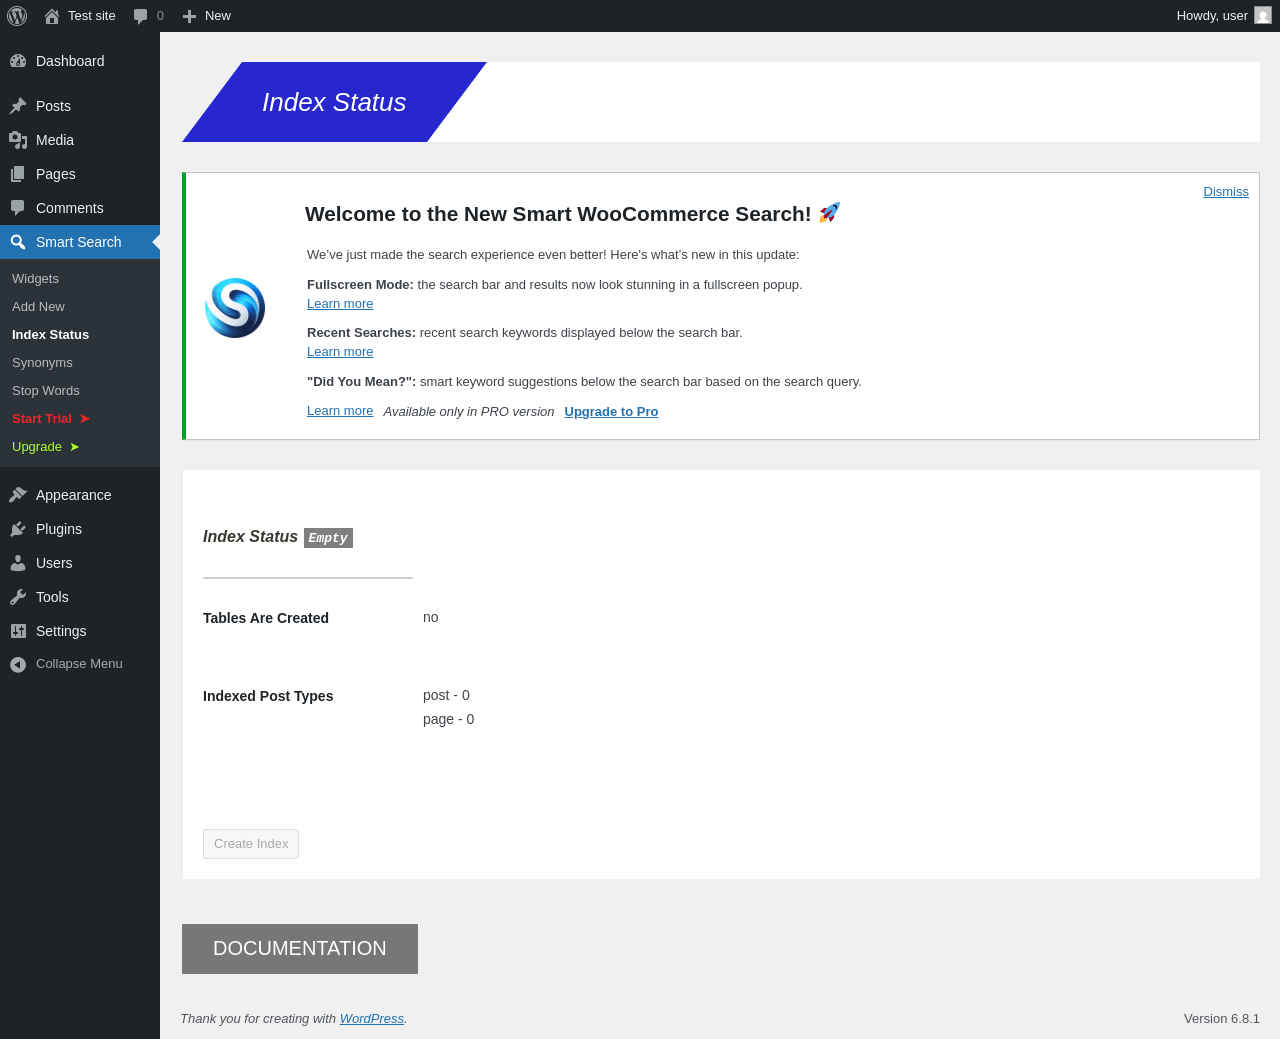Go to the Plugins menu
Image resolution: width=1280 pixels, height=1039 pixels.
click(x=80, y=529)
